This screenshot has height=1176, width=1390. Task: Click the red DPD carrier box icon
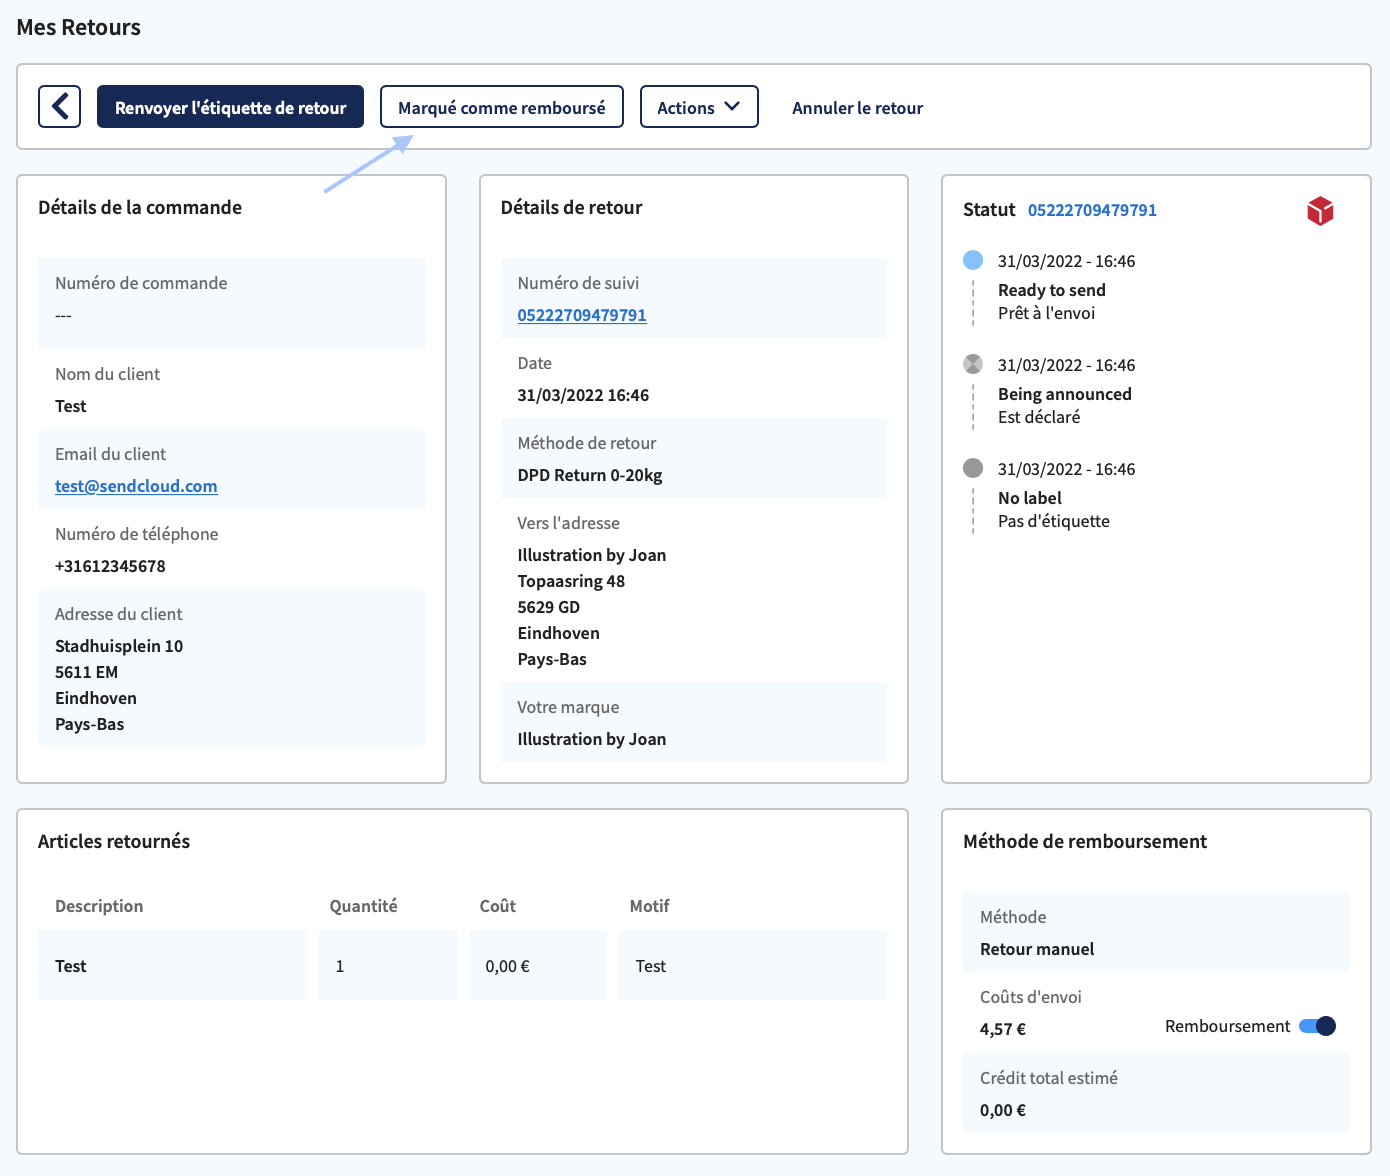point(1320,210)
